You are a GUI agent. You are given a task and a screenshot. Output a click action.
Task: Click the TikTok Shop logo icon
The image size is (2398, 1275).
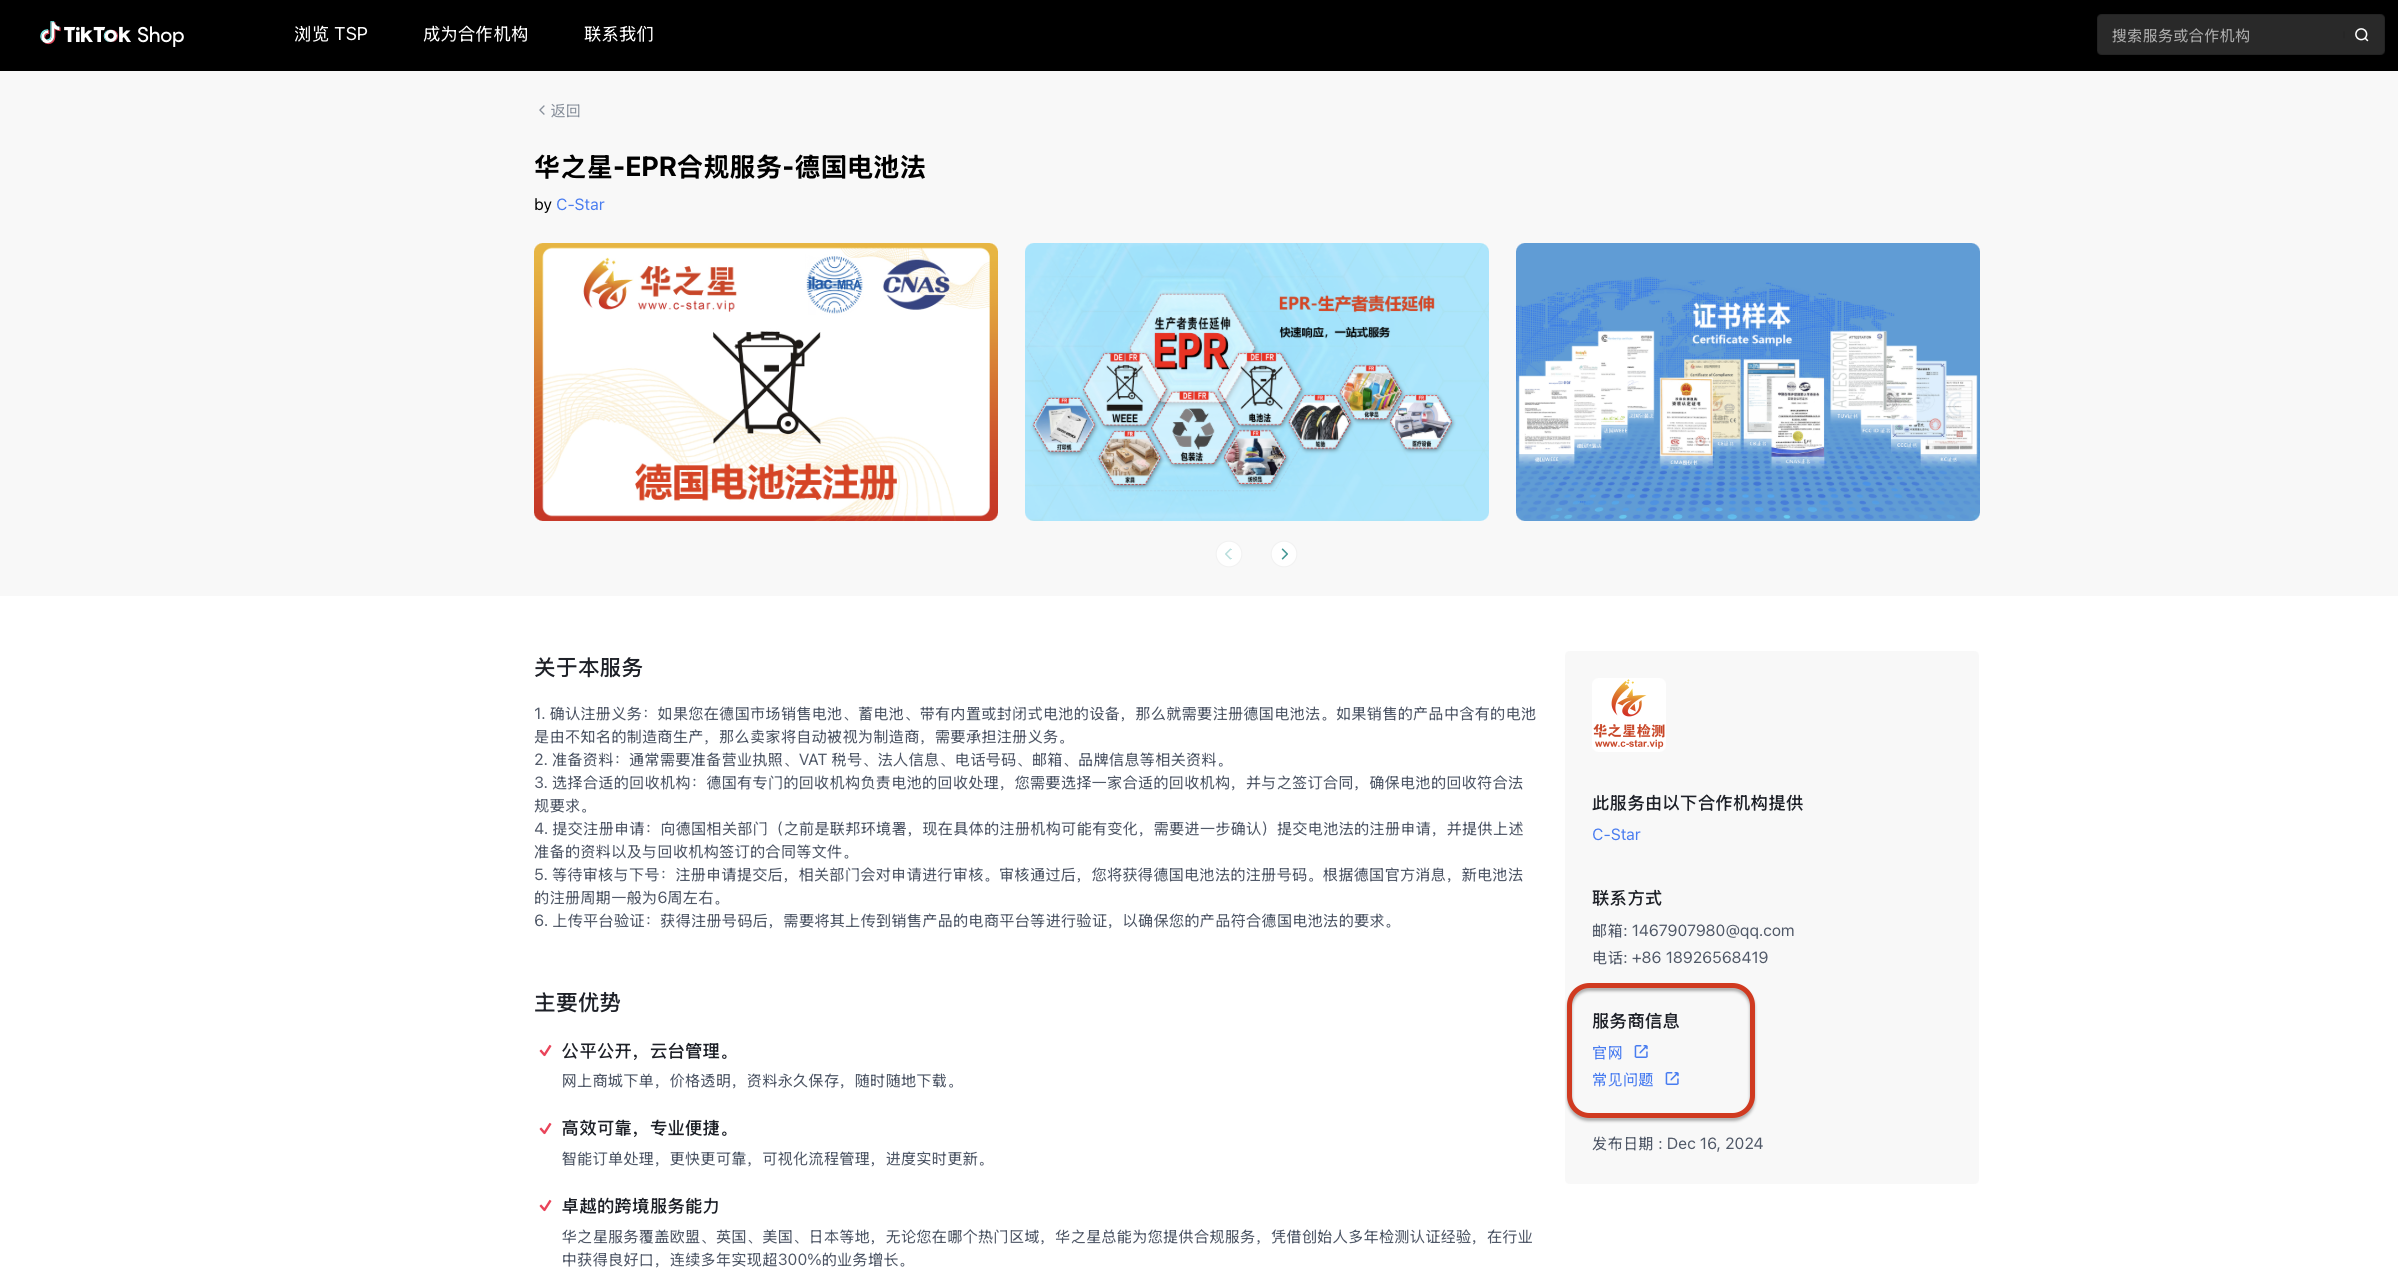pyautogui.click(x=50, y=34)
